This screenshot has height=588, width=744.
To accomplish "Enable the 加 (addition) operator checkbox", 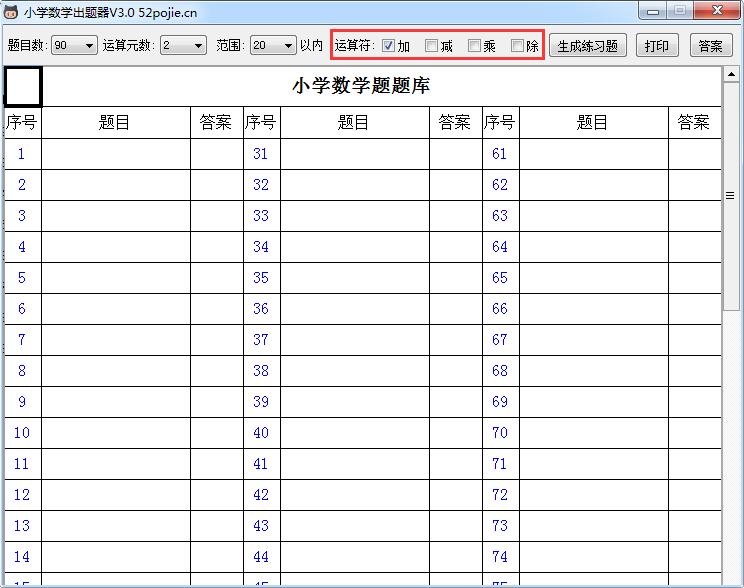I will tap(389, 46).
